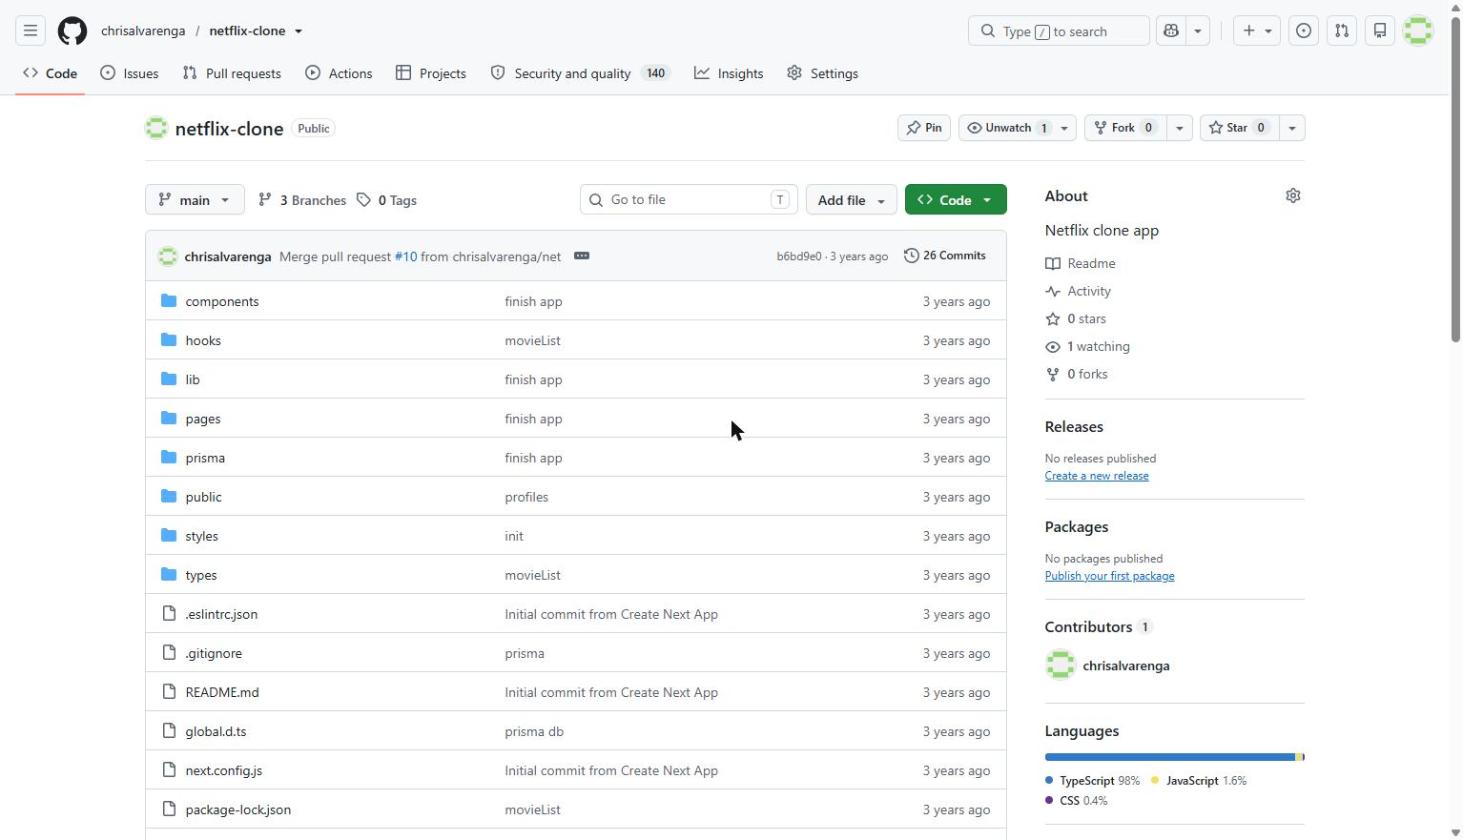Expand the Star lists dropdown arrow
Viewport: 1463px width, 840px height.
click(1292, 128)
